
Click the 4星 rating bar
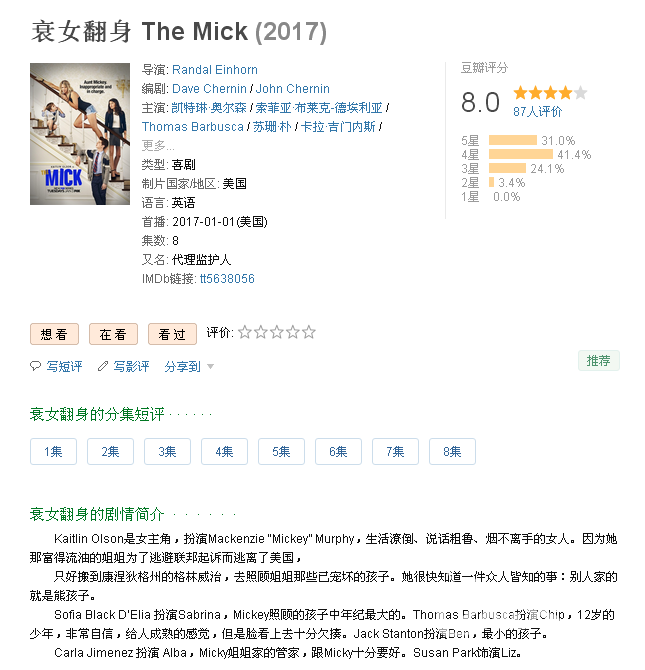pos(521,154)
